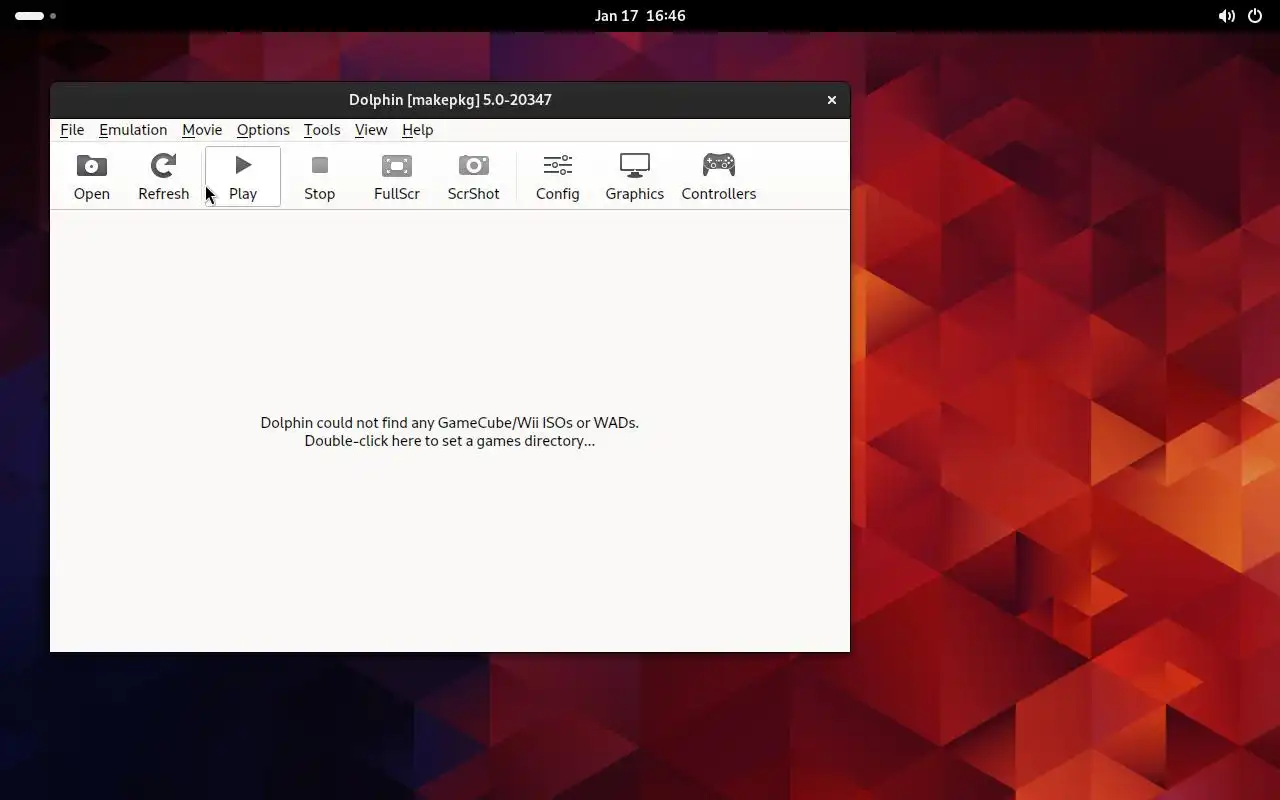Close the Dolphin window

[831, 100]
